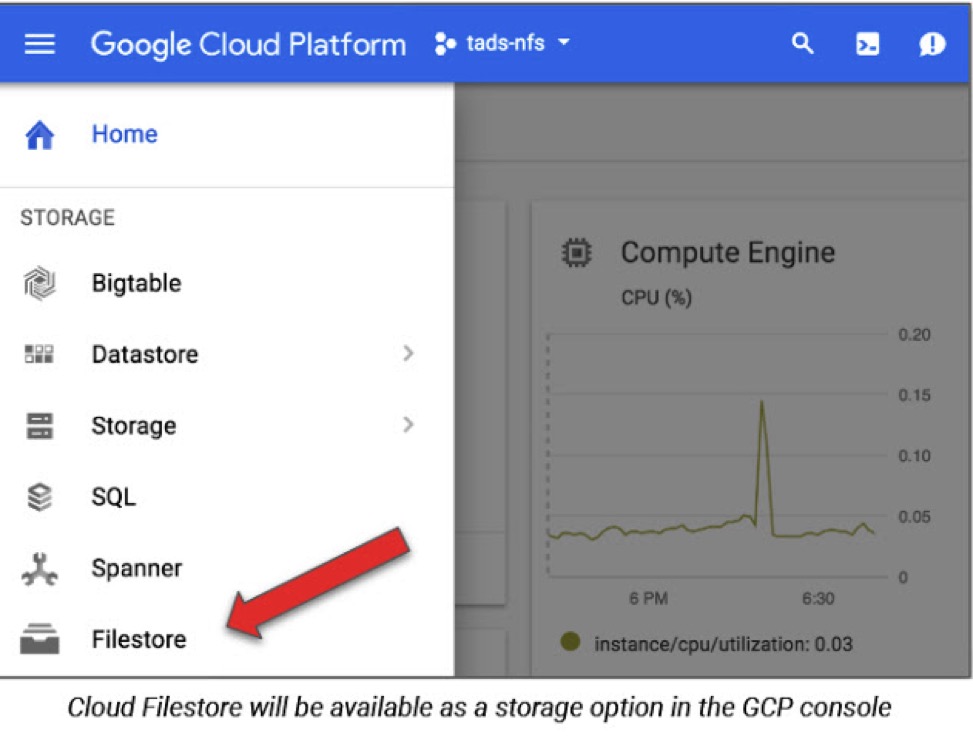973x736 pixels.
Task: Click the Compute Engine card heading
Action: (728, 253)
